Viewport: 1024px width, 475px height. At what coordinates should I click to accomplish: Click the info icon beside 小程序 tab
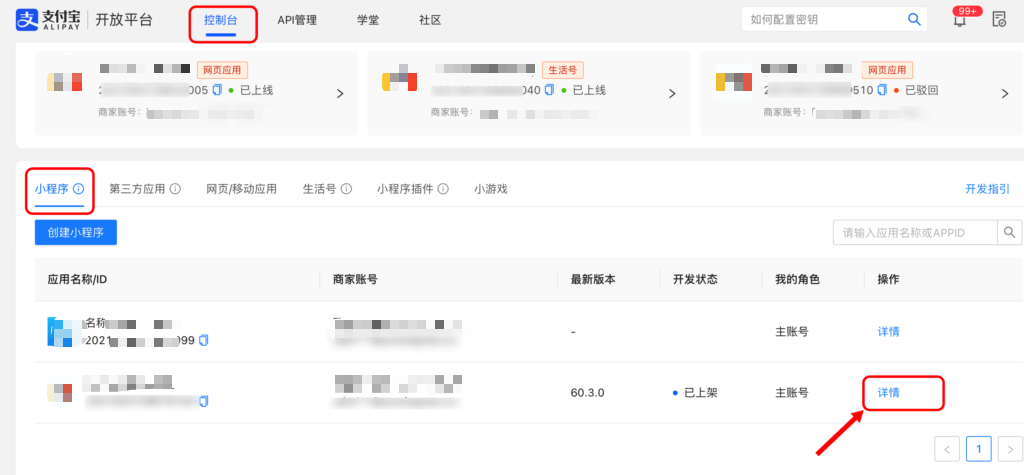coord(77,189)
